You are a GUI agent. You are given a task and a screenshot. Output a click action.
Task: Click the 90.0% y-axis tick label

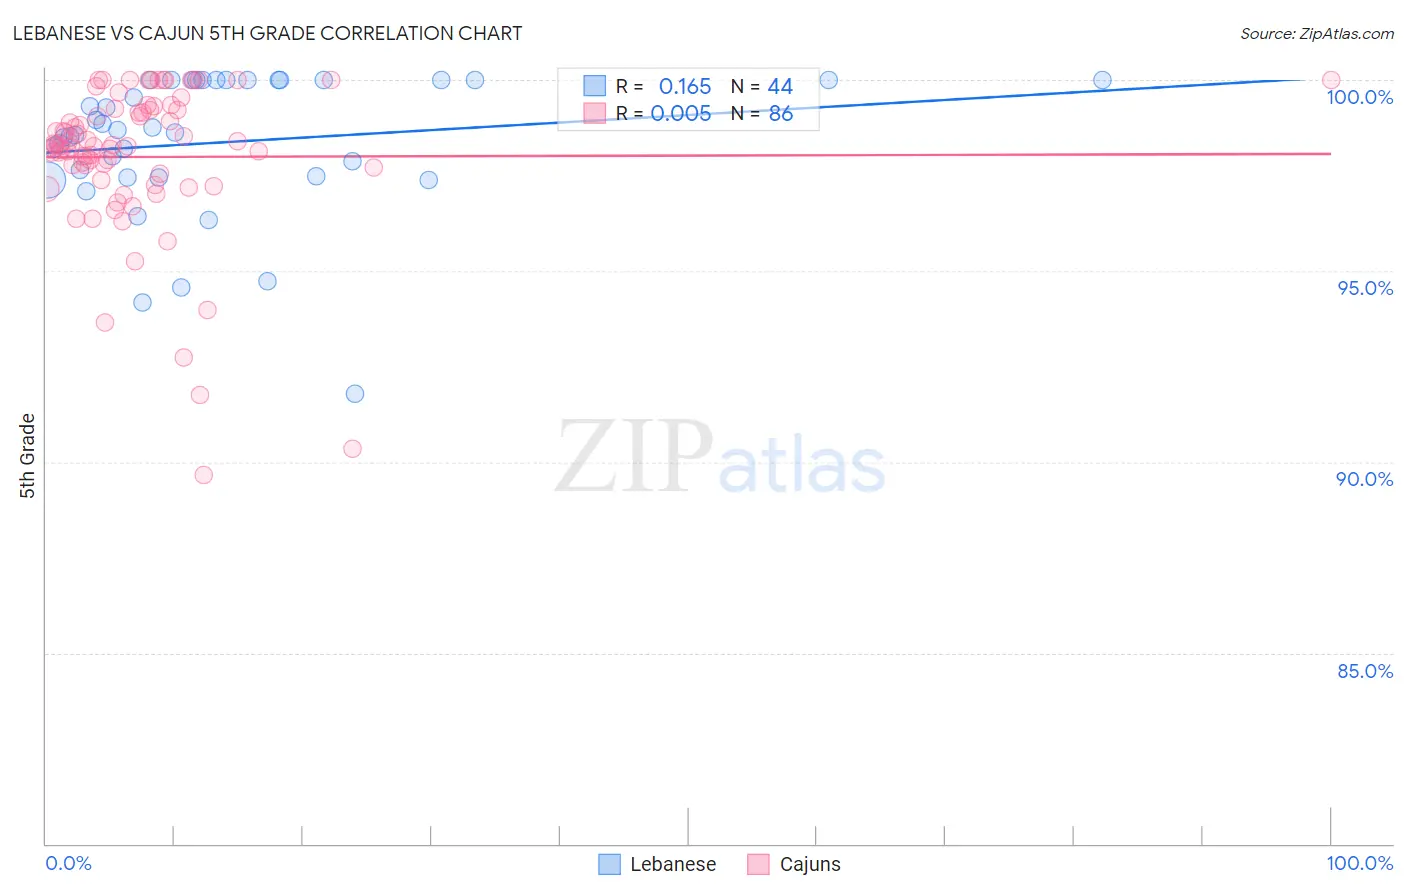pyautogui.click(x=1364, y=479)
